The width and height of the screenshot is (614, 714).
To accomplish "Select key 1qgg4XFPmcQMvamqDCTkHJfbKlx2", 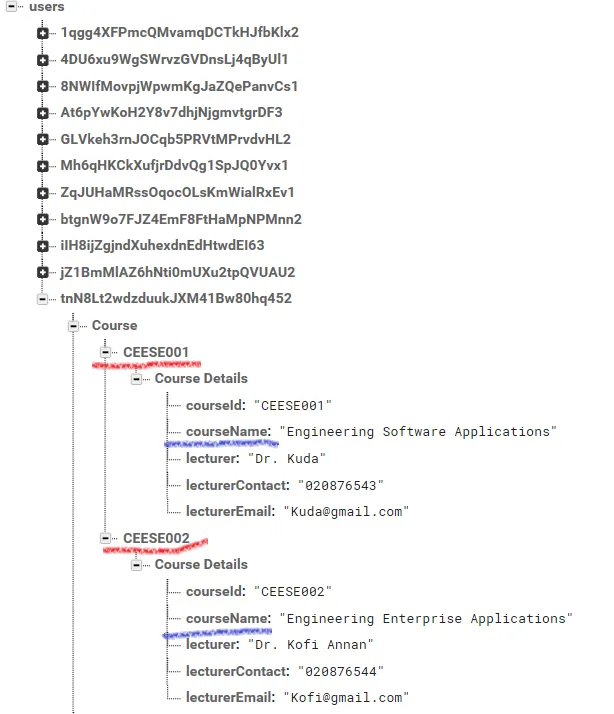I will tap(179, 33).
